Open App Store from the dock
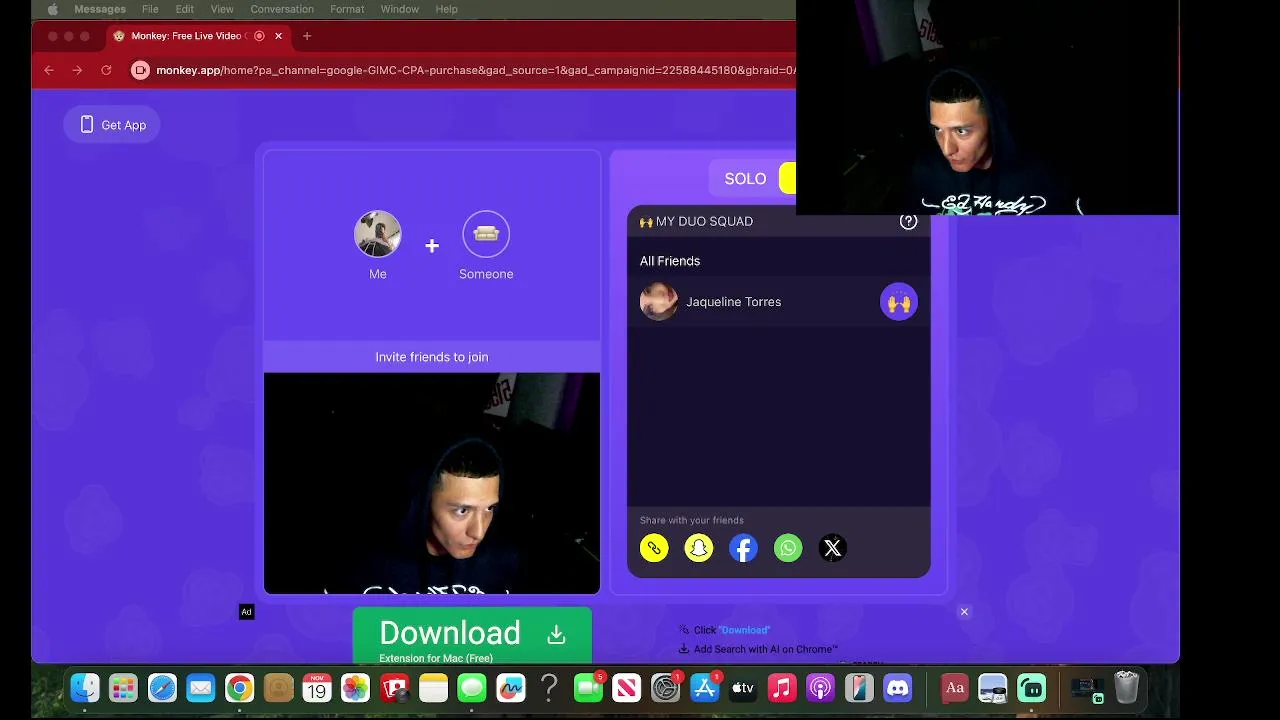Viewport: 1280px width, 720px height. (x=704, y=688)
